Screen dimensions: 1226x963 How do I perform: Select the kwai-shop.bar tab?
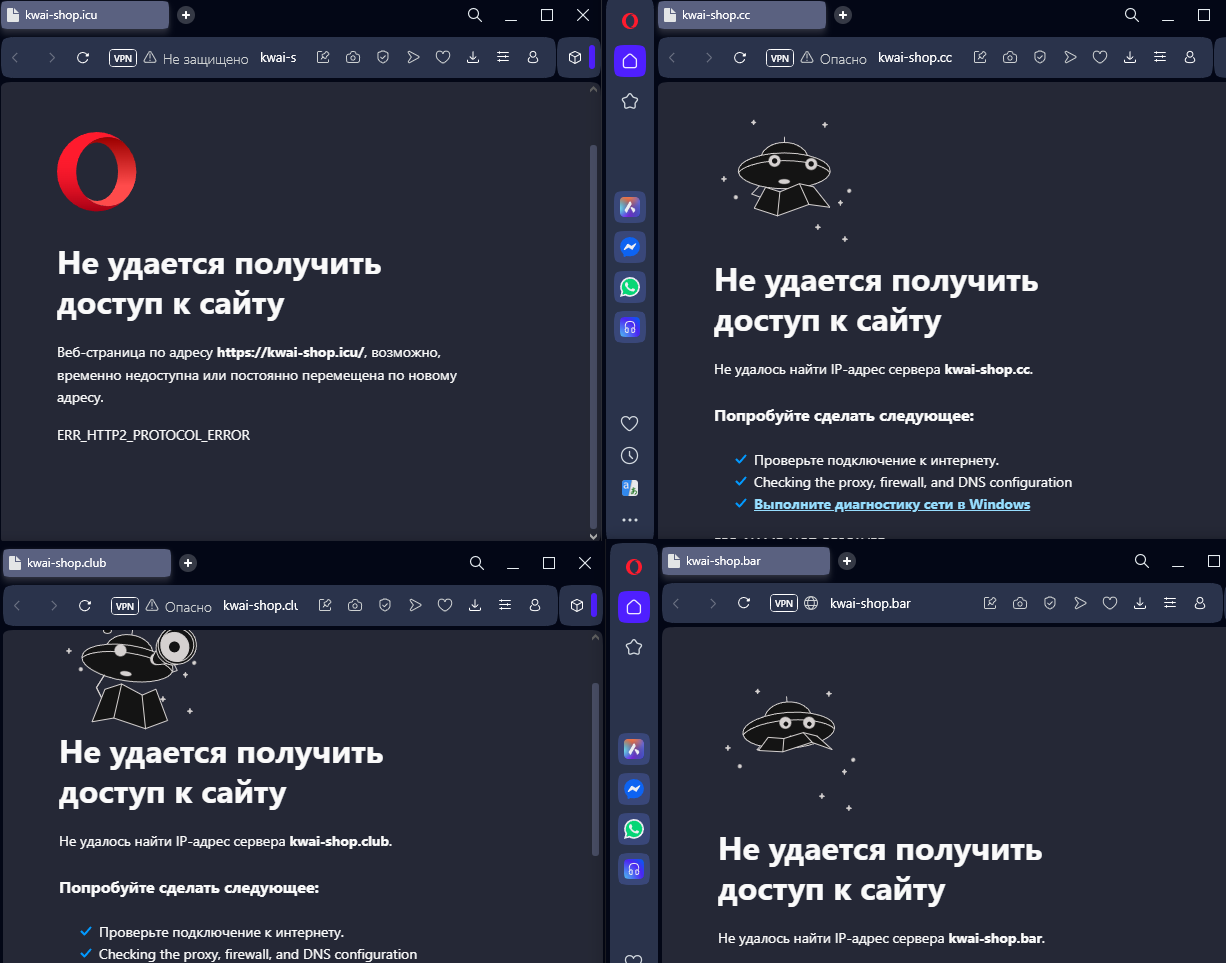(744, 561)
